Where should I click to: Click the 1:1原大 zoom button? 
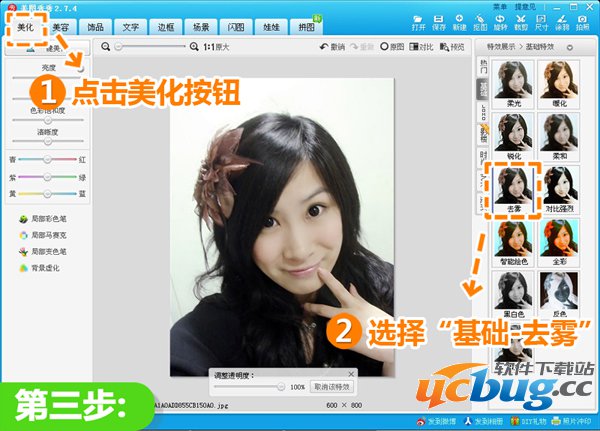(x=216, y=47)
